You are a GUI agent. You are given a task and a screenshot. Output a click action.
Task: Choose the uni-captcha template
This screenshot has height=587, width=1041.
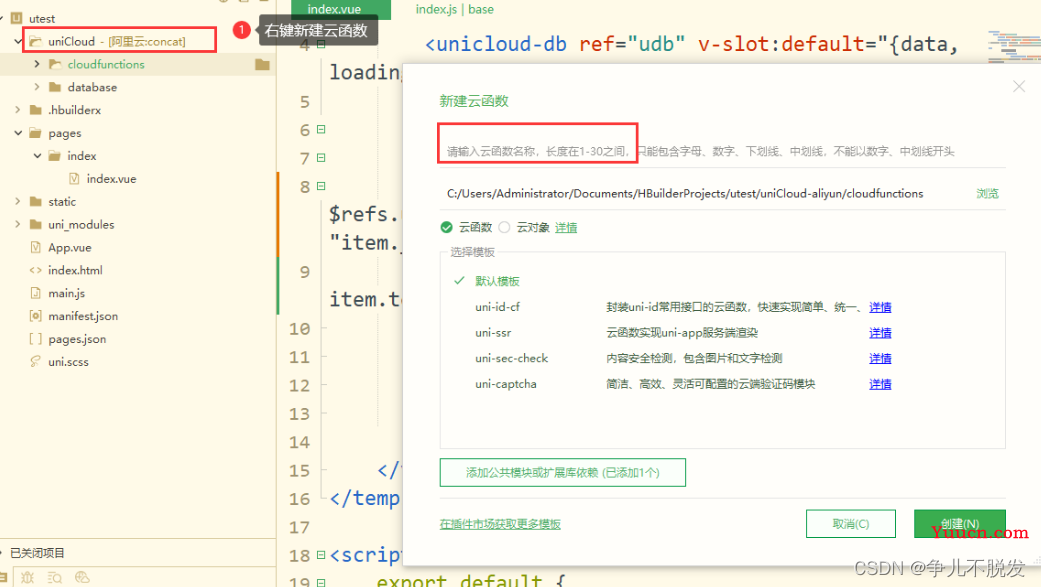pyautogui.click(x=506, y=384)
